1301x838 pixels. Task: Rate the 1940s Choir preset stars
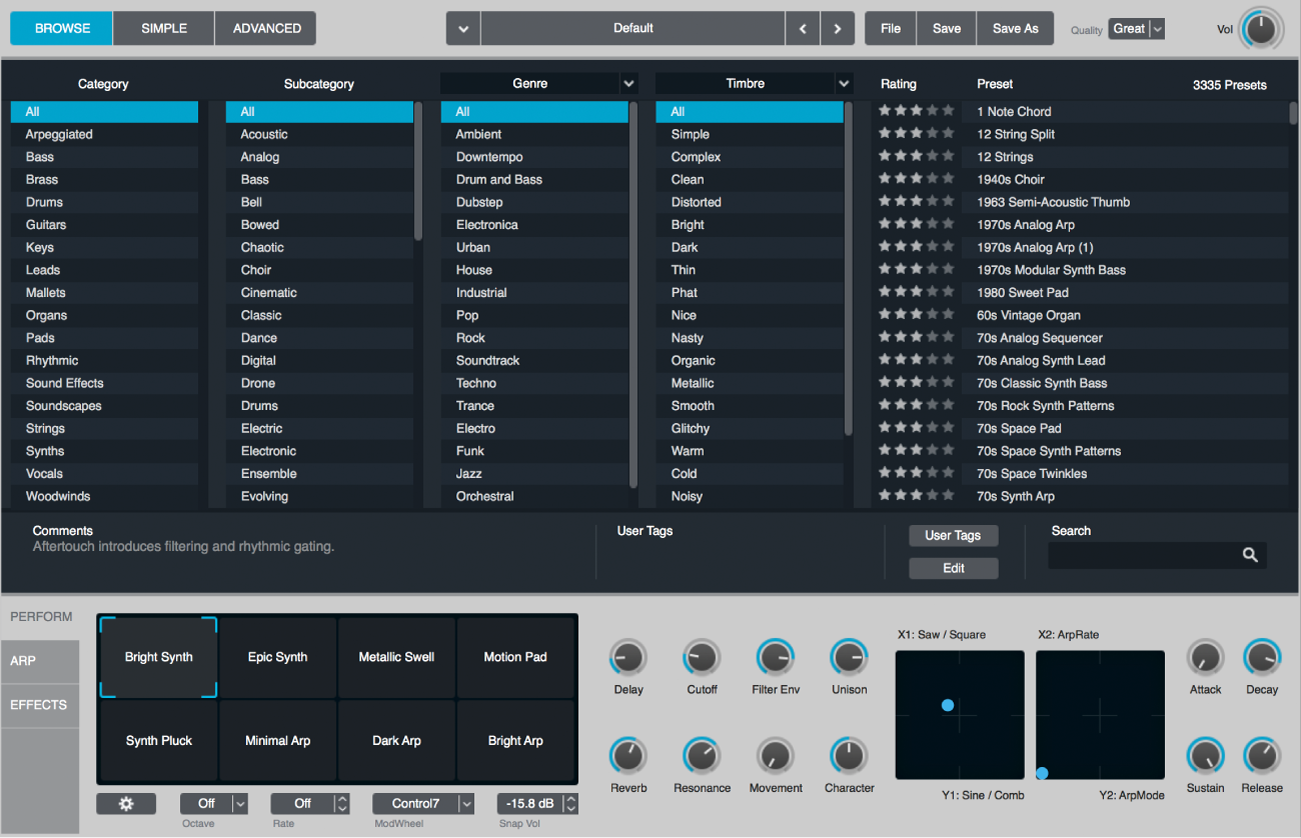point(916,179)
